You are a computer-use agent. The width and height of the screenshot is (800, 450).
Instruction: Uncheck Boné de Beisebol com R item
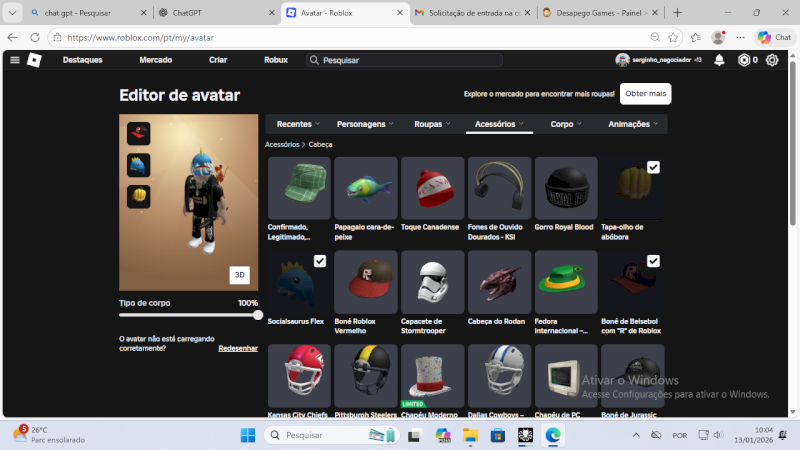[x=653, y=261]
